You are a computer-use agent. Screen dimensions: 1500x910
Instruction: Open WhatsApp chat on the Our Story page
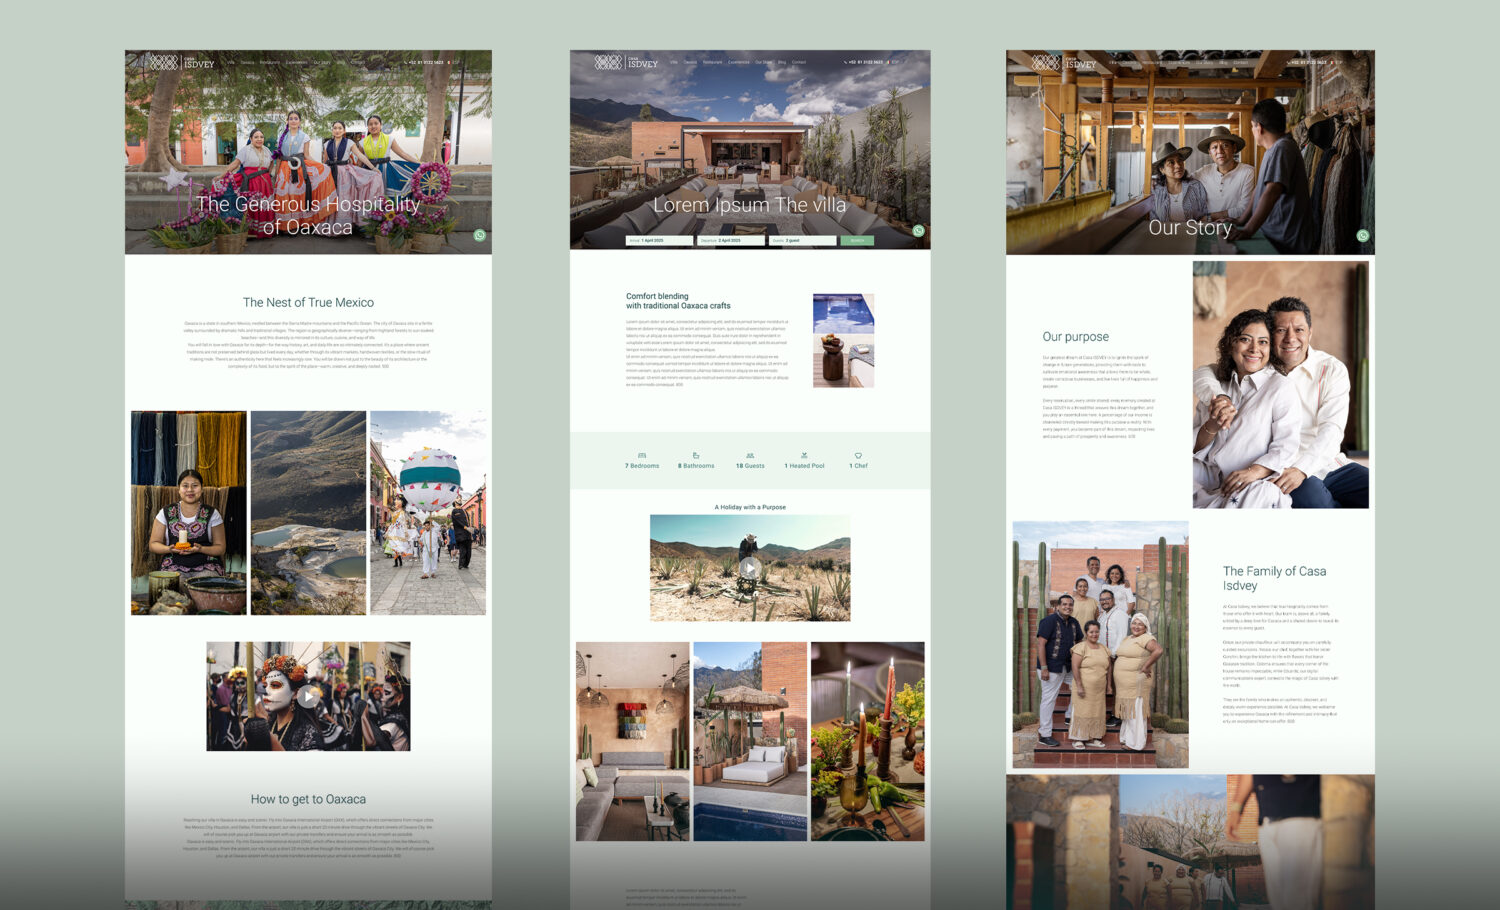point(1363,236)
